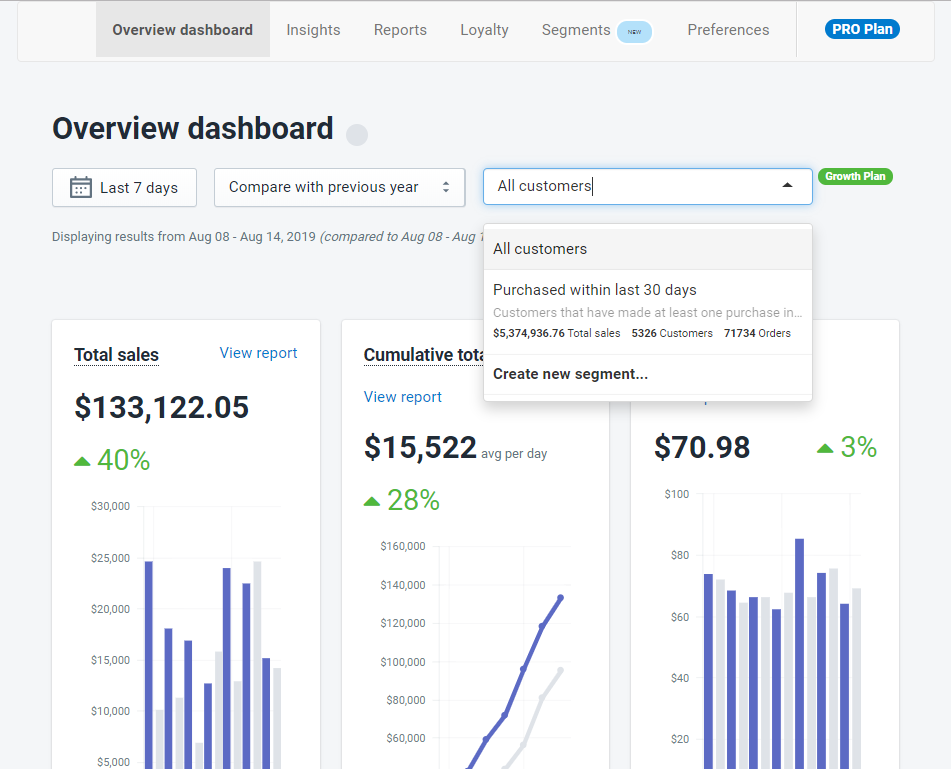Open the Preferences tab
Screen dimensions: 951x769
728,30
